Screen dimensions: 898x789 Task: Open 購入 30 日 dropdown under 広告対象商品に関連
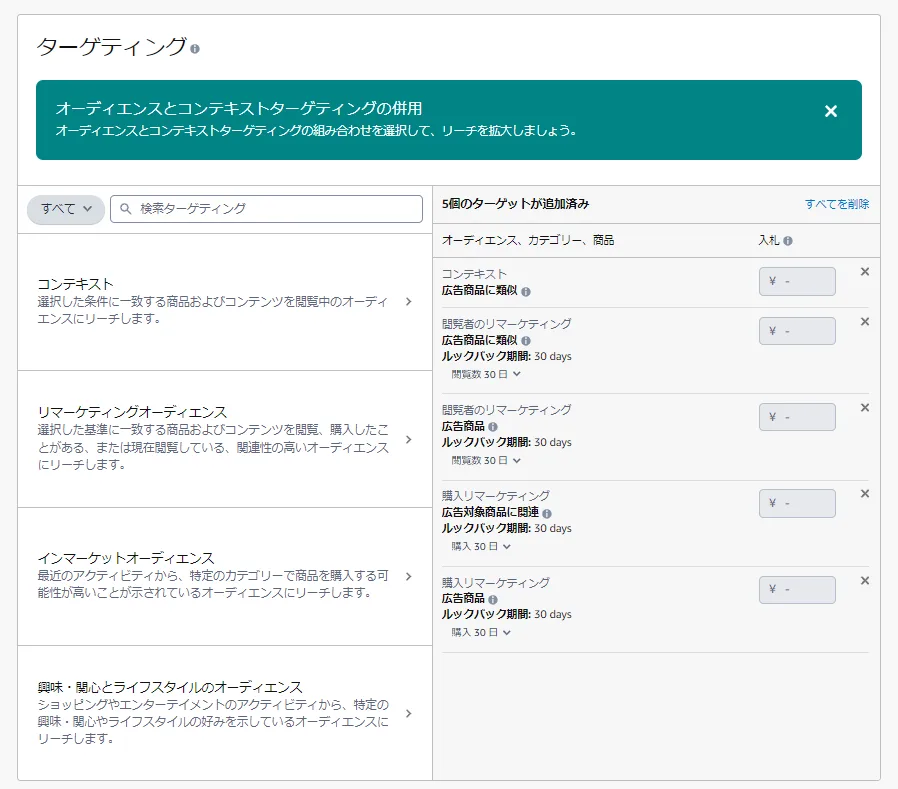(x=480, y=547)
